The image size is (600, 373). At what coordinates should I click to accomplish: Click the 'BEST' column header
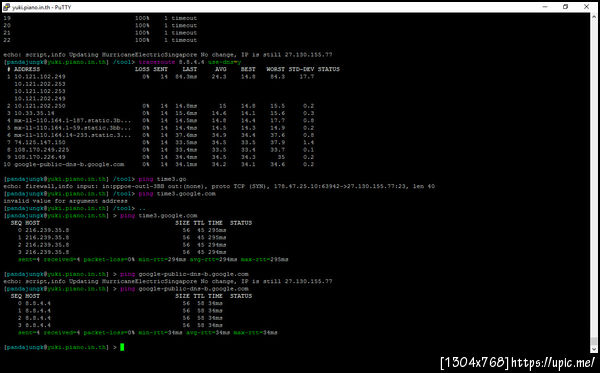[248, 69]
